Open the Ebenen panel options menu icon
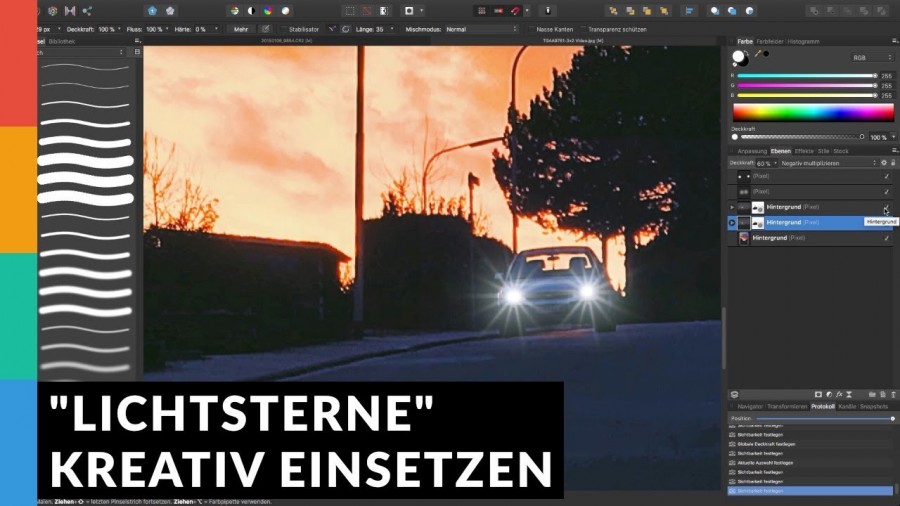This screenshot has height=506, width=900. coord(894,151)
